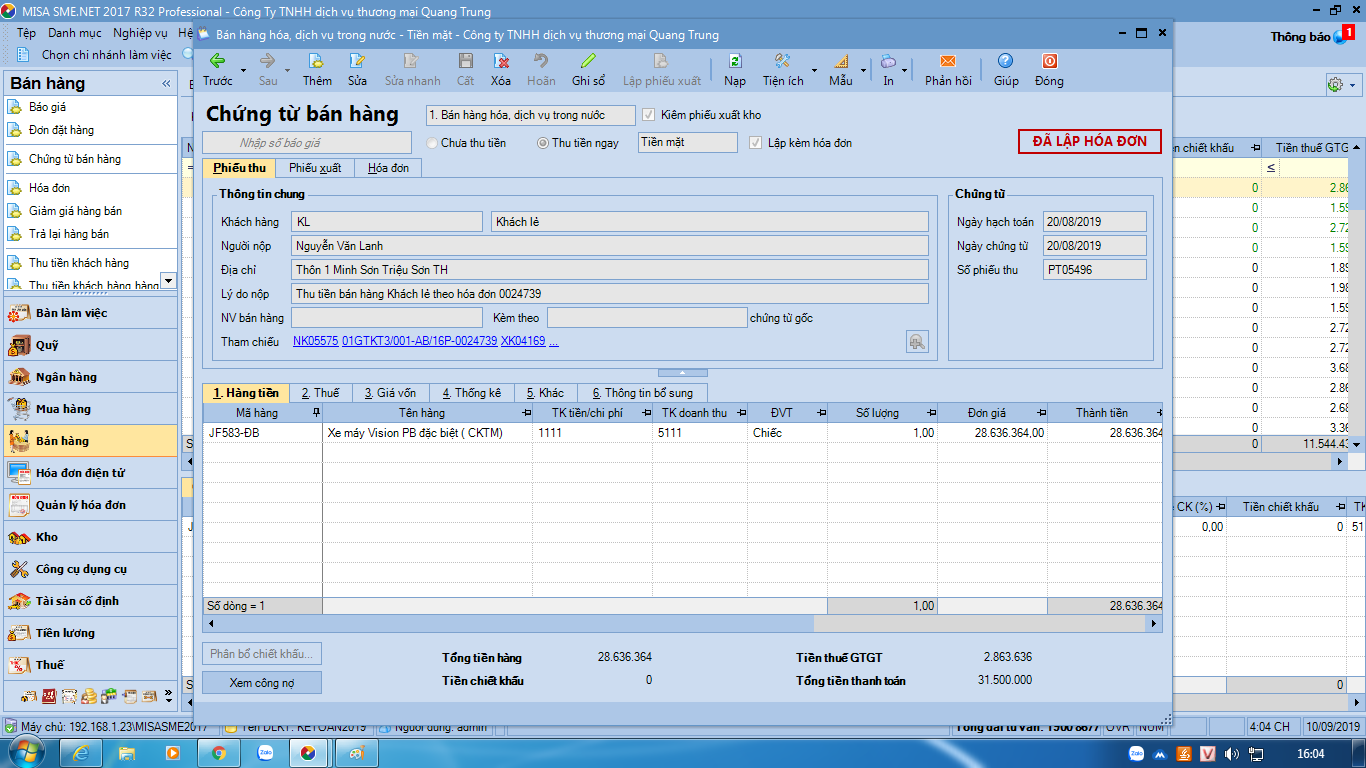Collapse the Bán hàng sidebar panel chevron
Viewport: 1366px width, 768px height.
[x=166, y=84]
